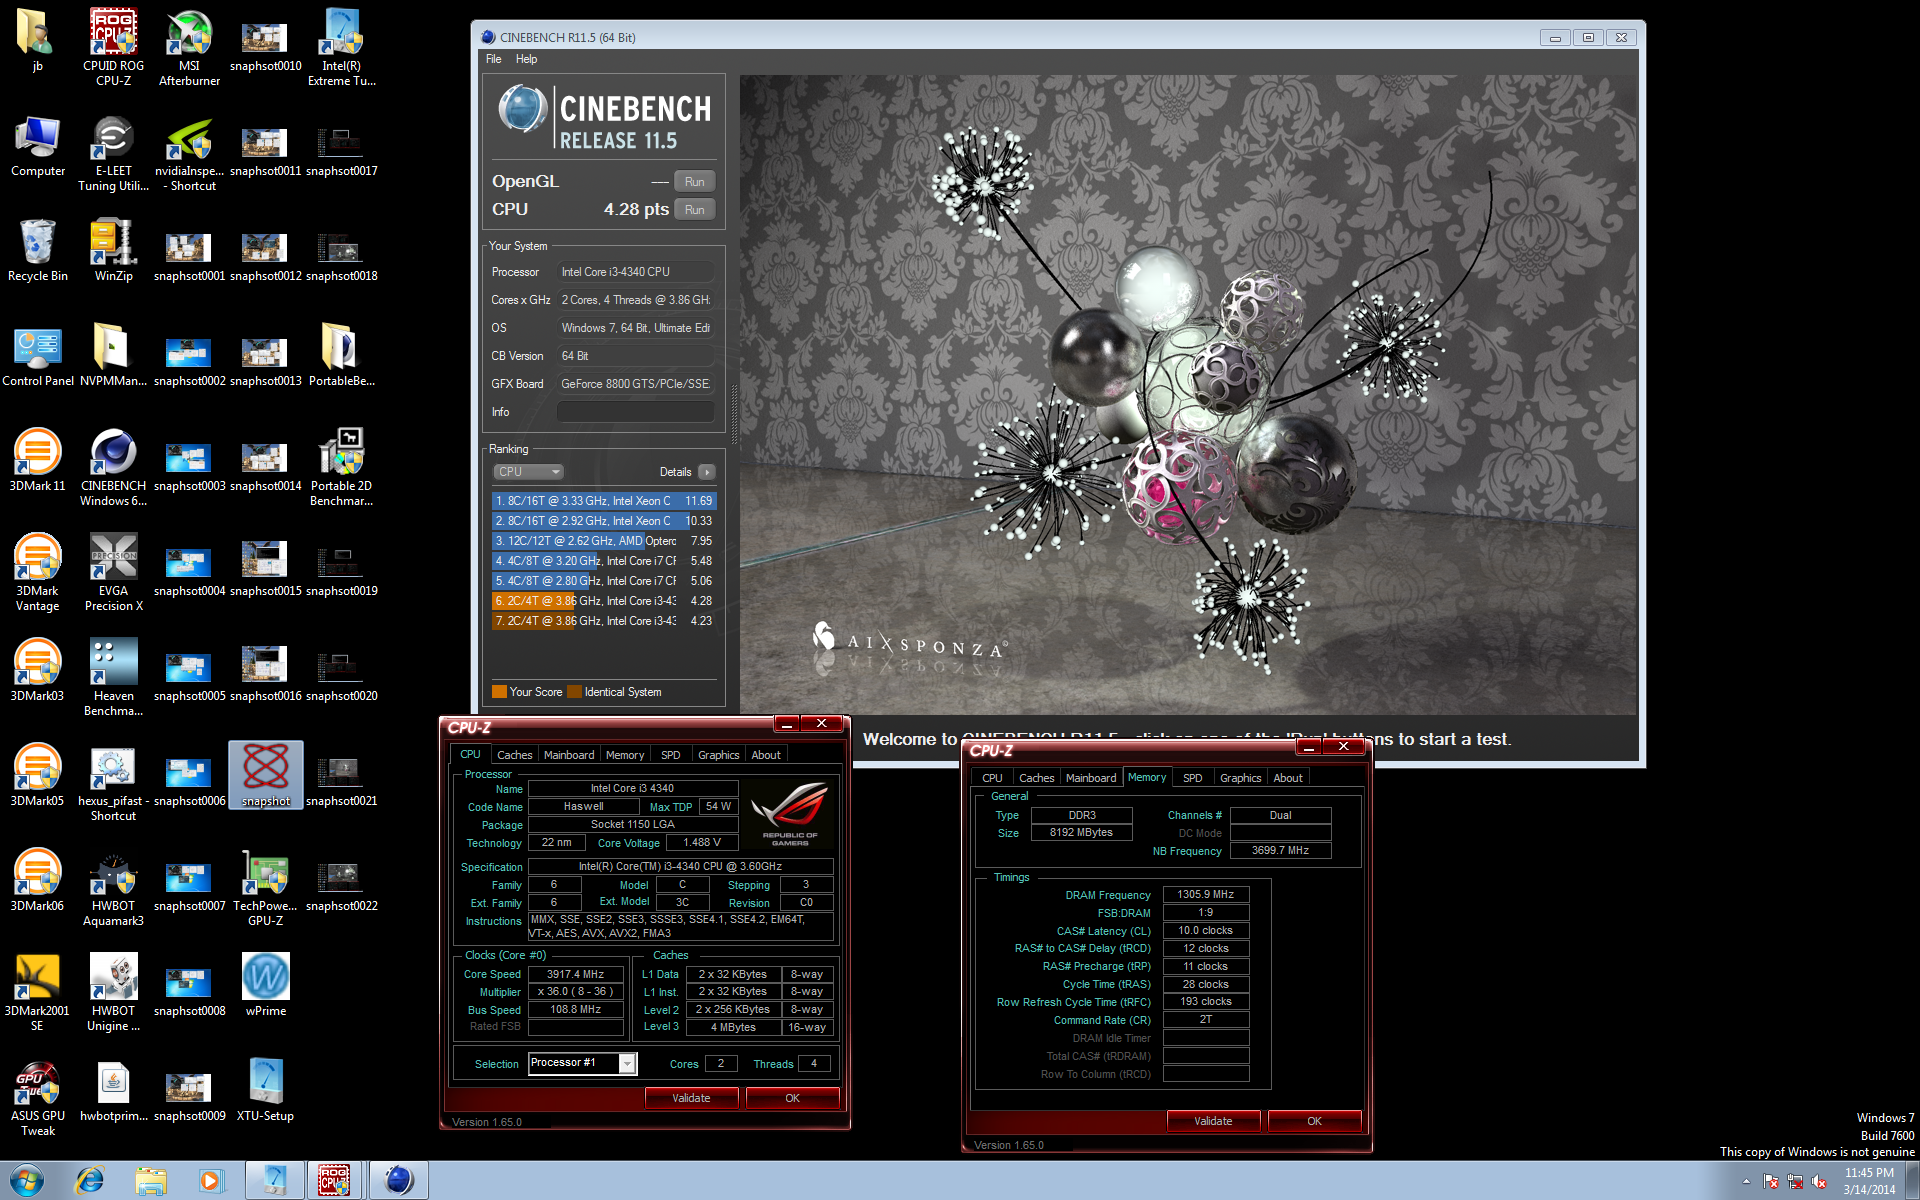
Task: Open Heaven Benchmark desktop icon
Action: (113, 677)
